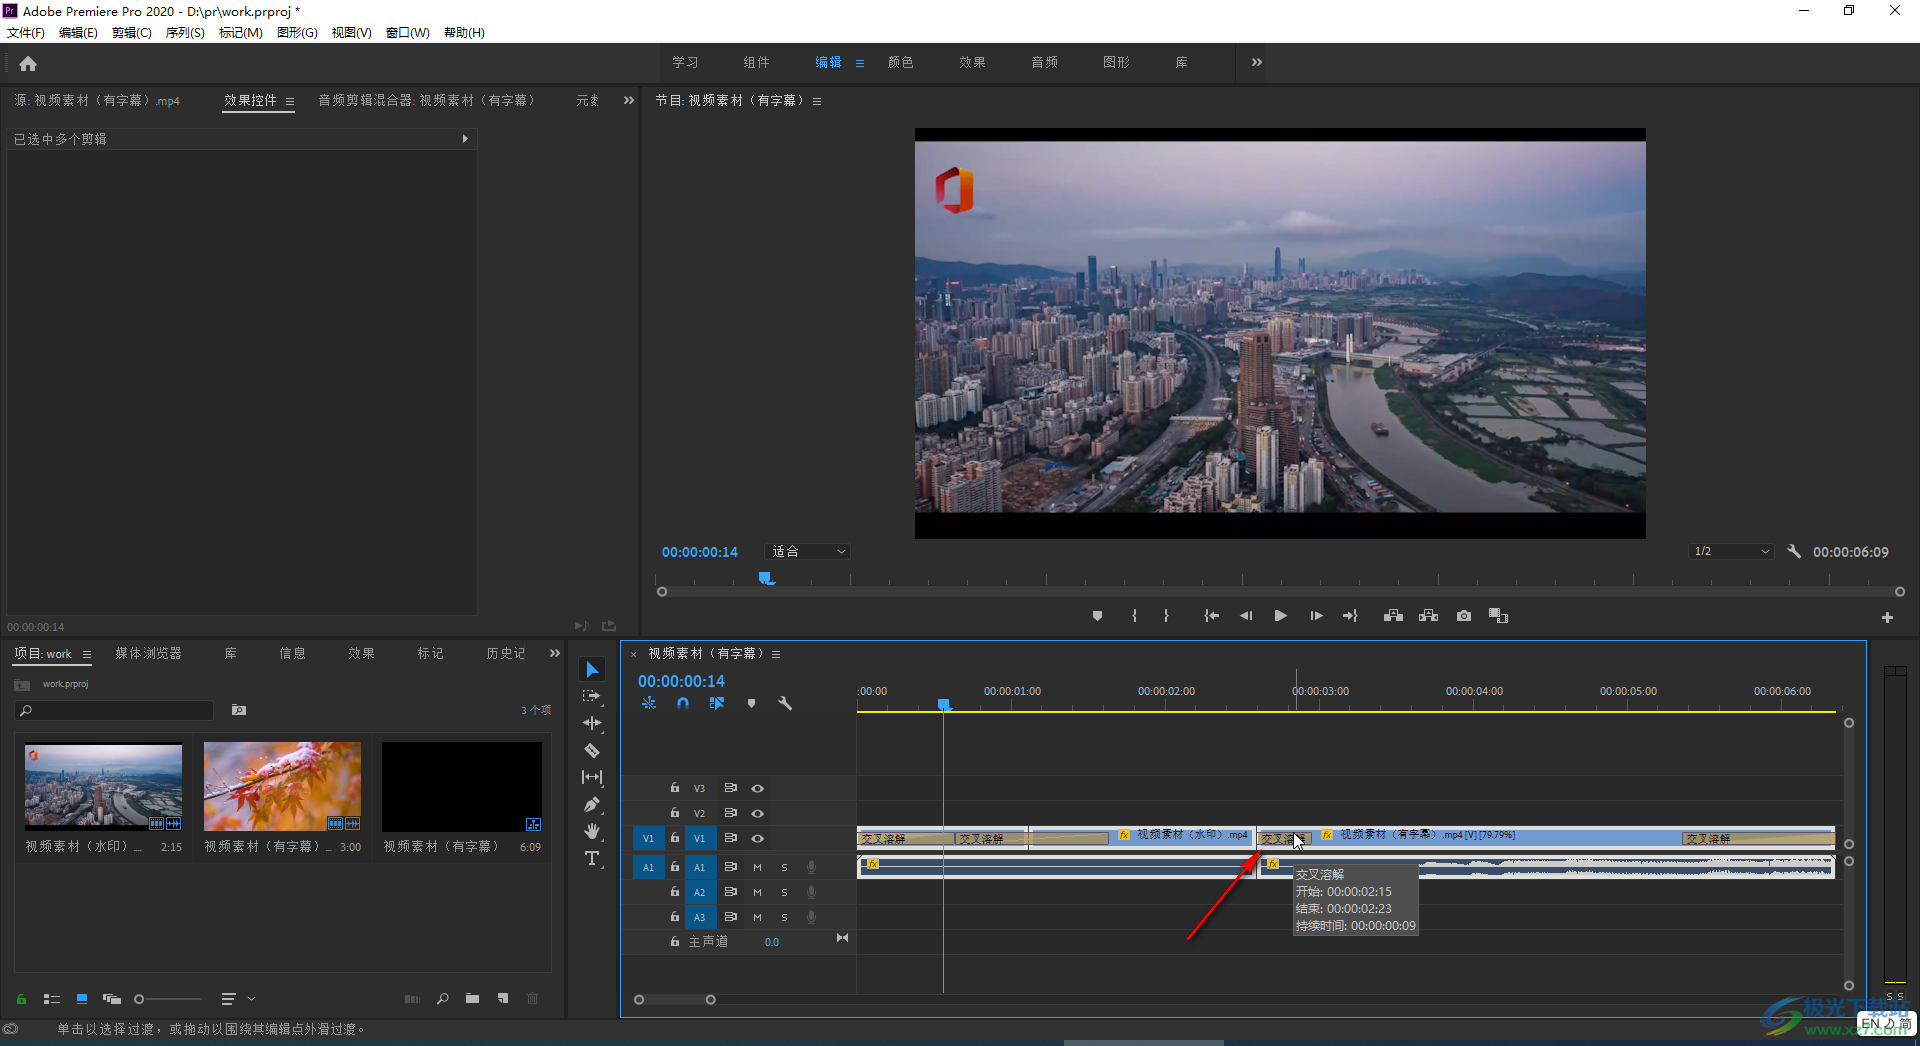This screenshot has height=1046, width=1920.
Task: Click Mark In bracket button
Action: [x=1134, y=616]
